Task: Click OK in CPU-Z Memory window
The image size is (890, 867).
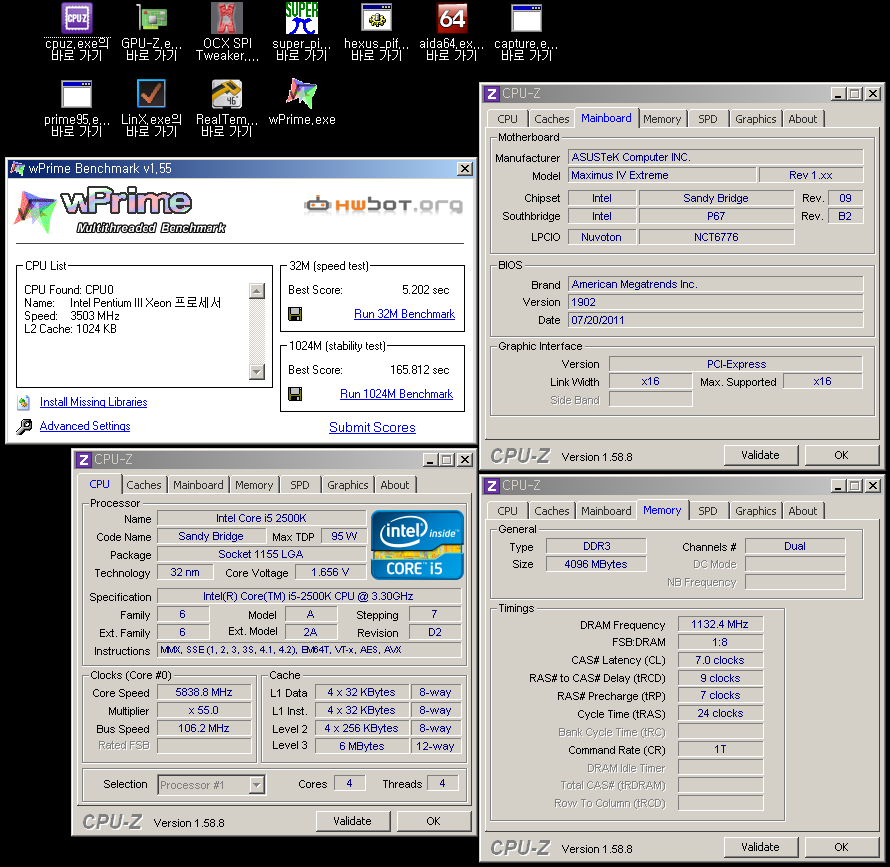Action: [x=842, y=847]
